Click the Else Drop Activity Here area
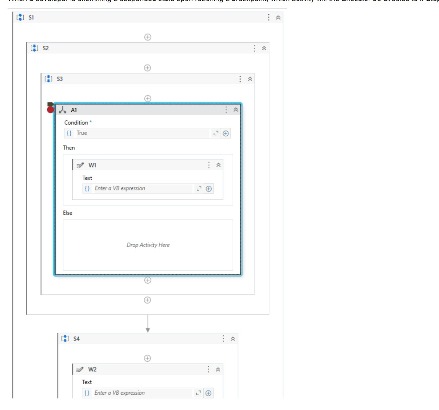Screen dimensions: 439x410 coord(148,245)
